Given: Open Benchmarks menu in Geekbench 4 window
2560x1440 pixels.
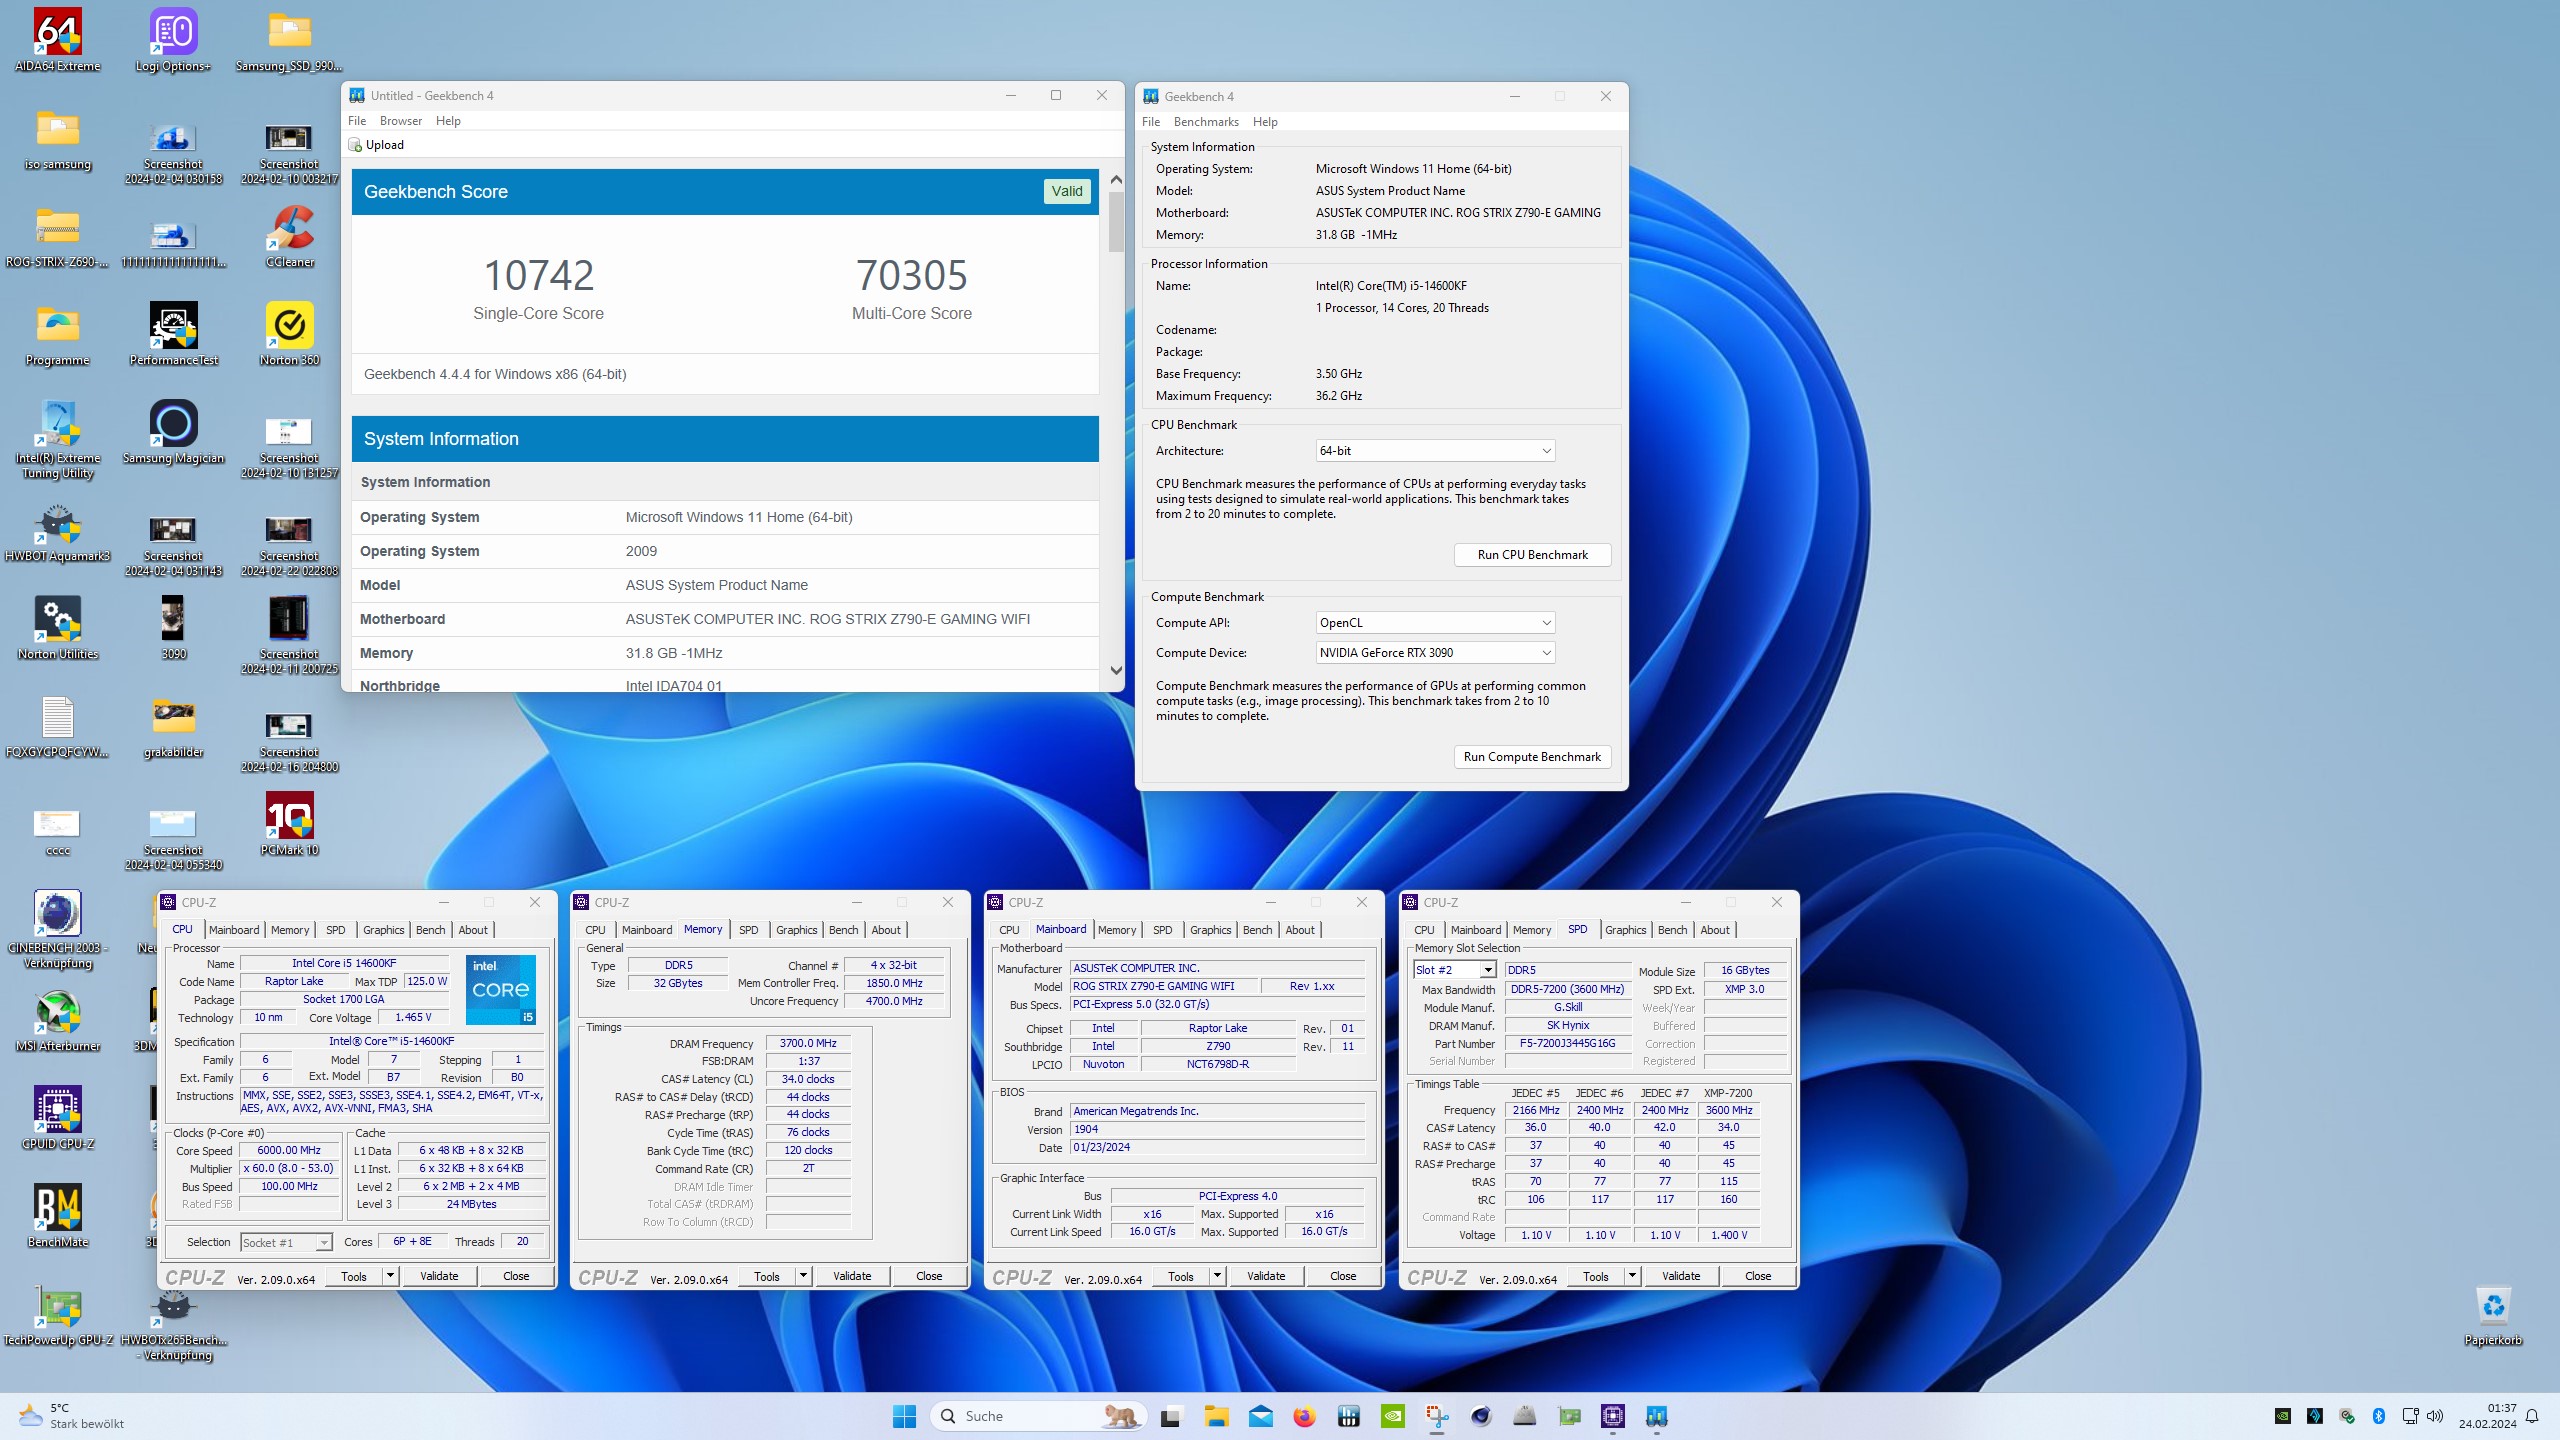Looking at the screenshot, I should 1206,122.
